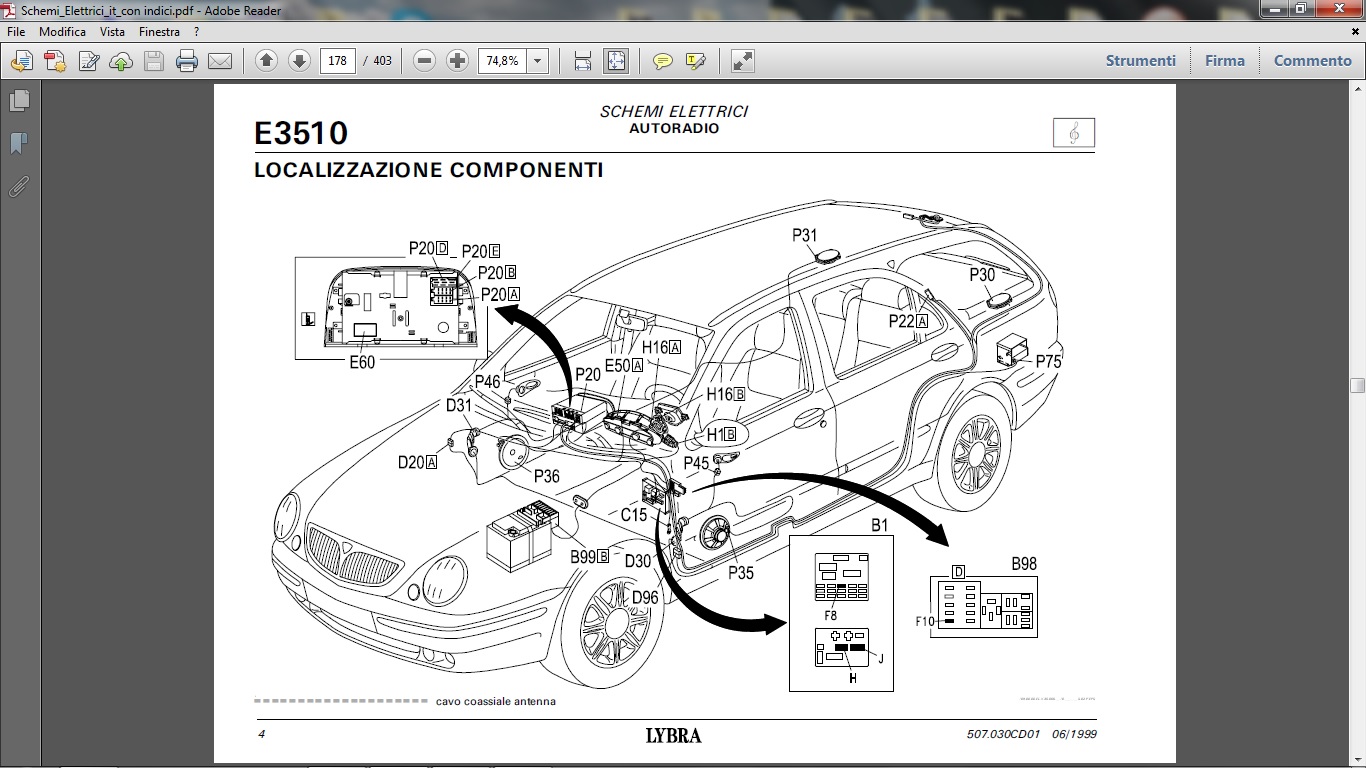Click the 'P31' component label
The height and width of the screenshot is (768, 1366).
click(x=805, y=236)
